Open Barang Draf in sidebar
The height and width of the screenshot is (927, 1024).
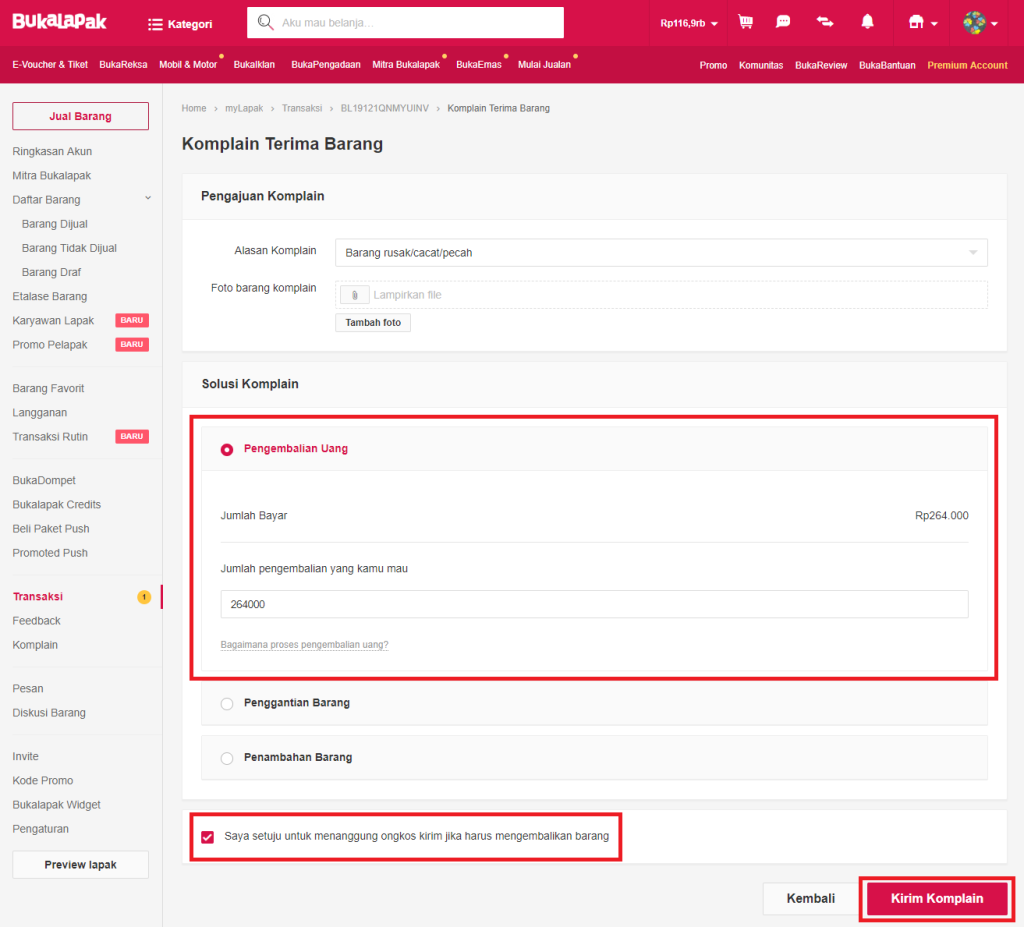(x=52, y=272)
